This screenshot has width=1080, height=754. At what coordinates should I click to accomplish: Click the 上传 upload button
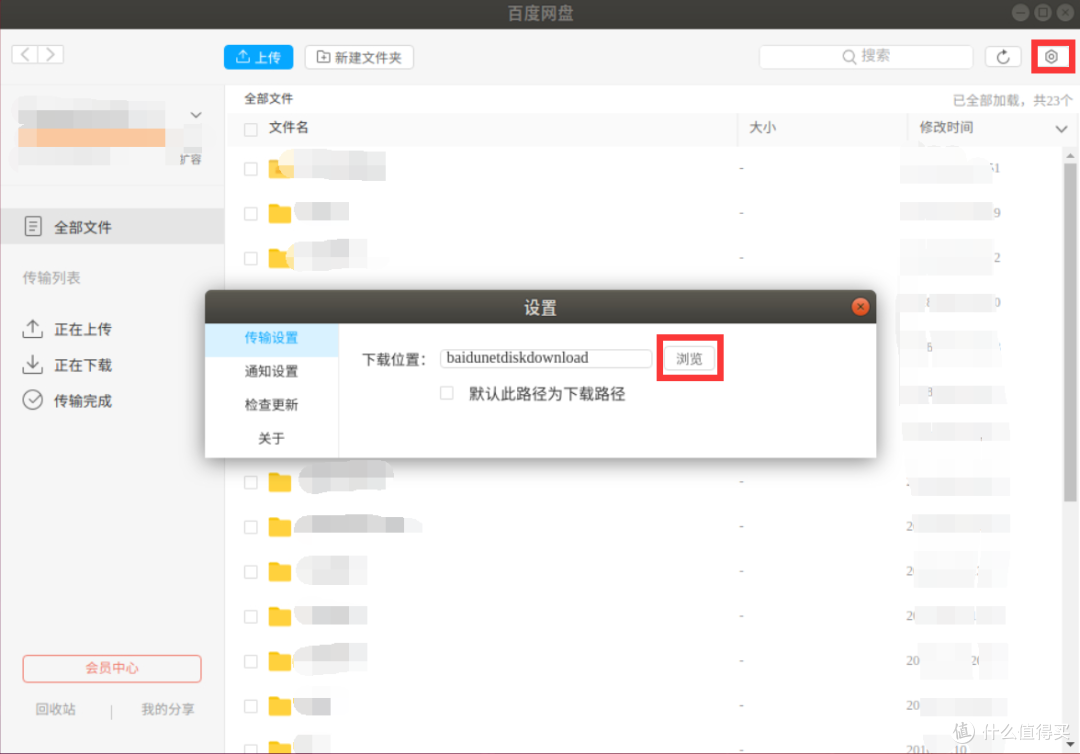pyautogui.click(x=258, y=57)
